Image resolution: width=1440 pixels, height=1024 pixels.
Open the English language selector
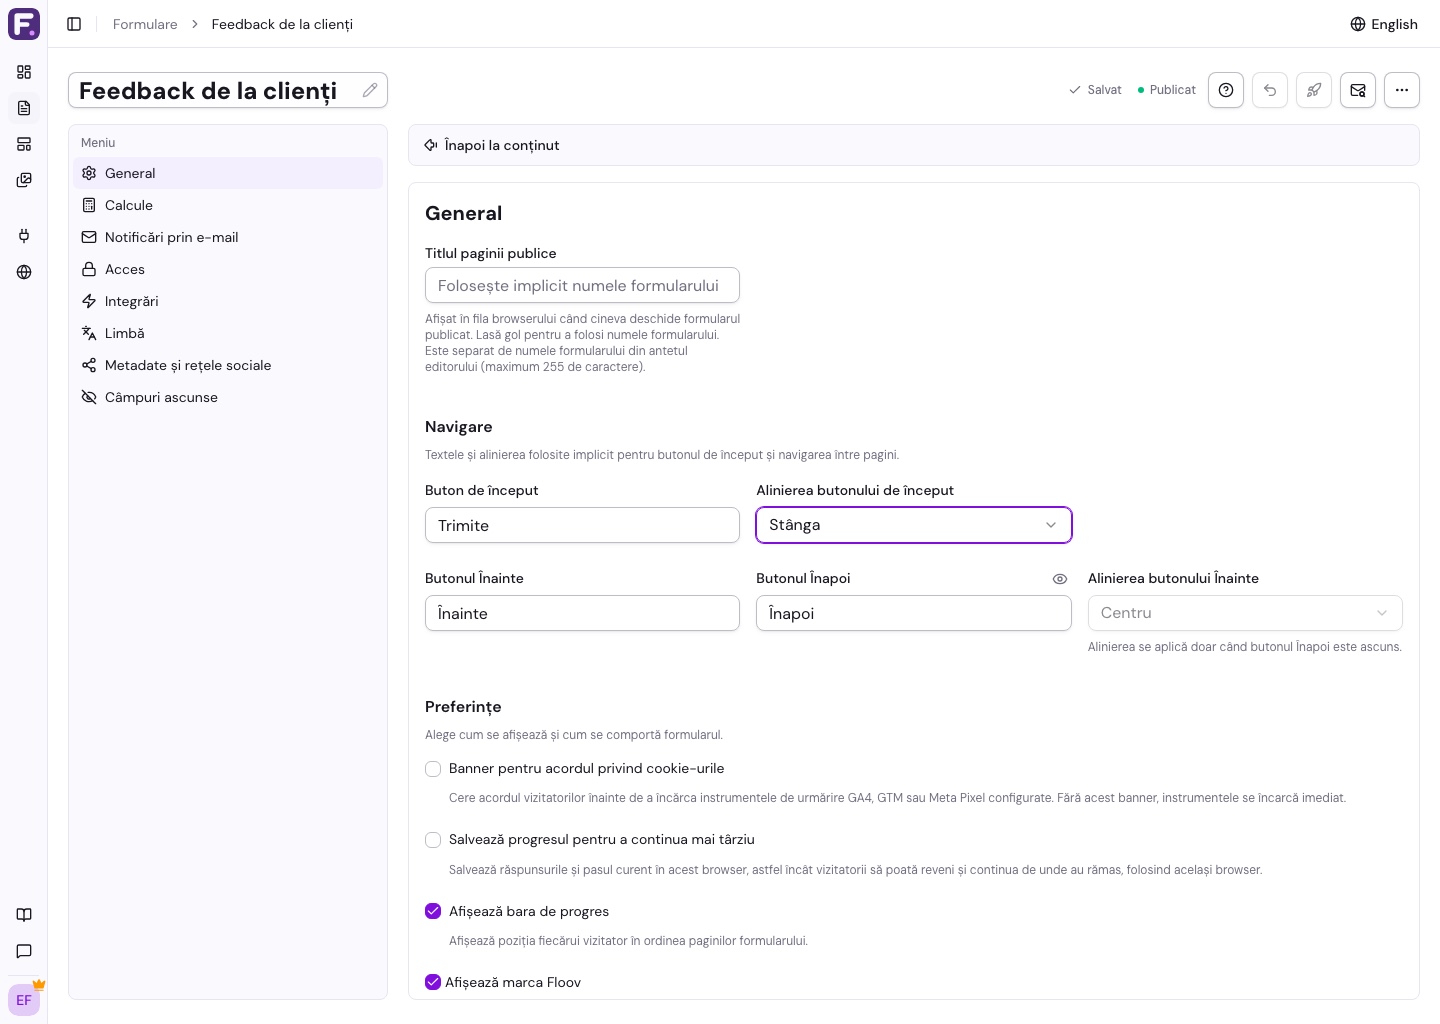[x=1384, y=24]
